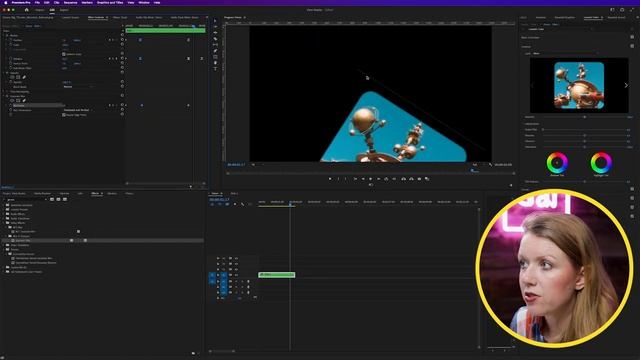Toggle the Creative section checkbox in Lumetri
This screenshot has width=640, height=360.
point(632,46)
